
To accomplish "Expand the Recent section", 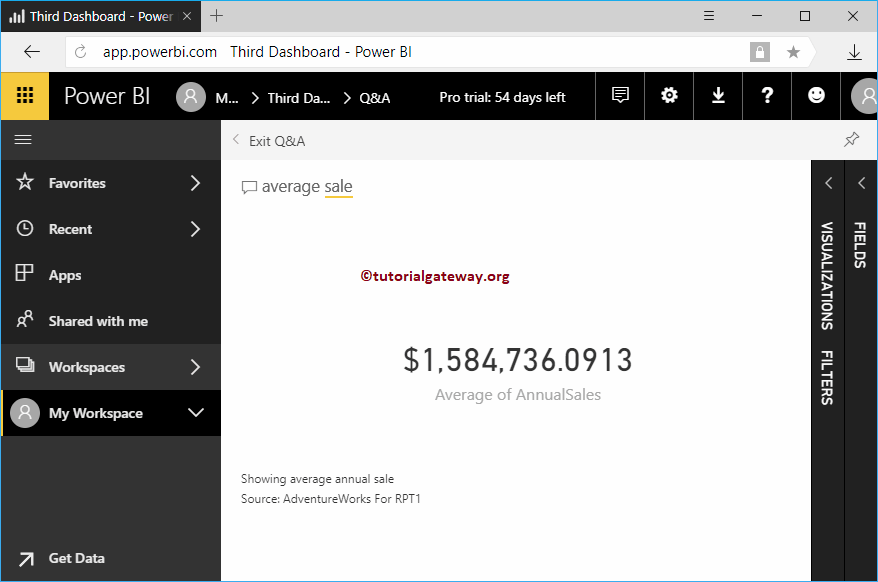I will point(196,229).
